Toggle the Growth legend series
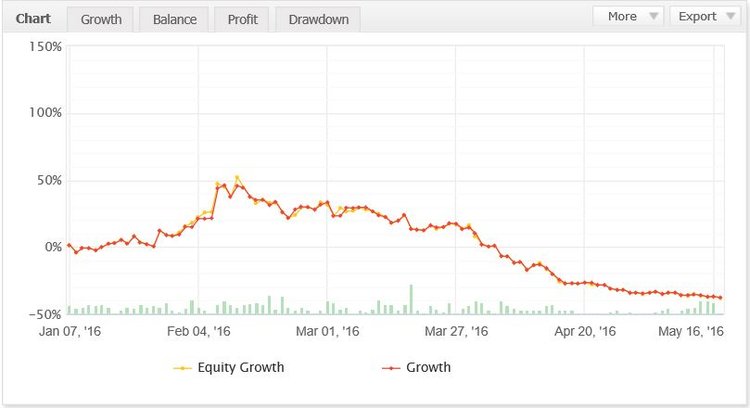The width and height of the screenshot is (750, 408). tap(428, 367)
